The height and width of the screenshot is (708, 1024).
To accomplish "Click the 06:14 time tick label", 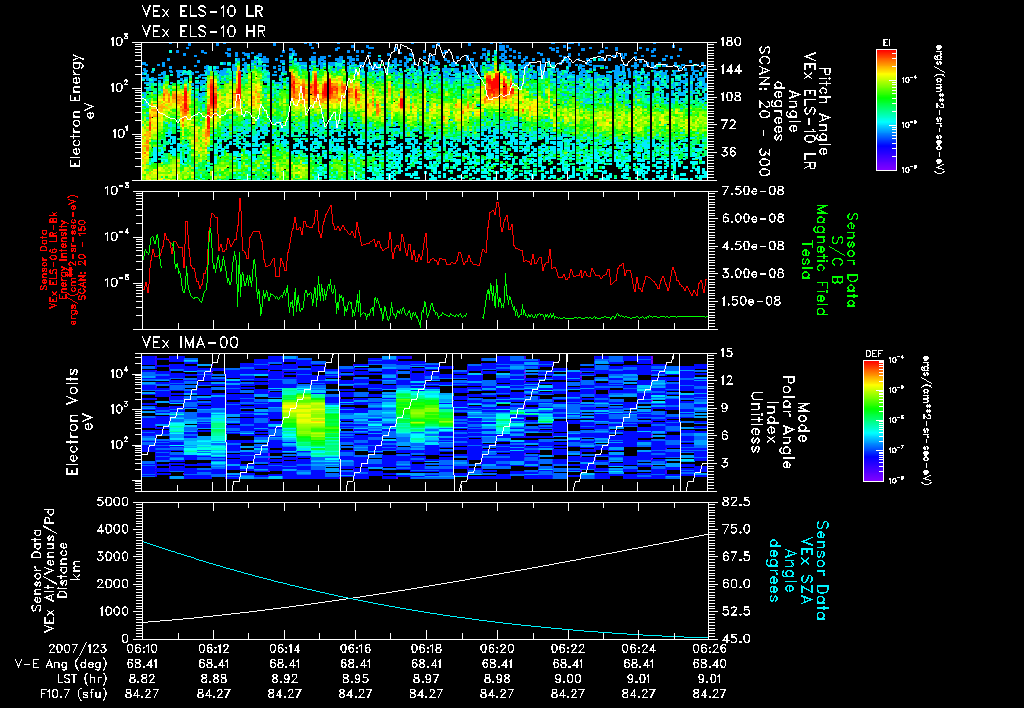I will (284, 649).
